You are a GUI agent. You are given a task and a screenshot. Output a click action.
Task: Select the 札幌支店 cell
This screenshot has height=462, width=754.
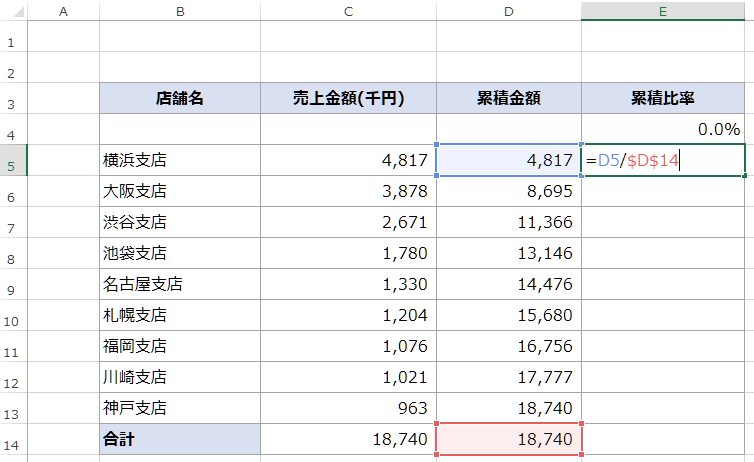pyautogui.click(x=180, y=315)
